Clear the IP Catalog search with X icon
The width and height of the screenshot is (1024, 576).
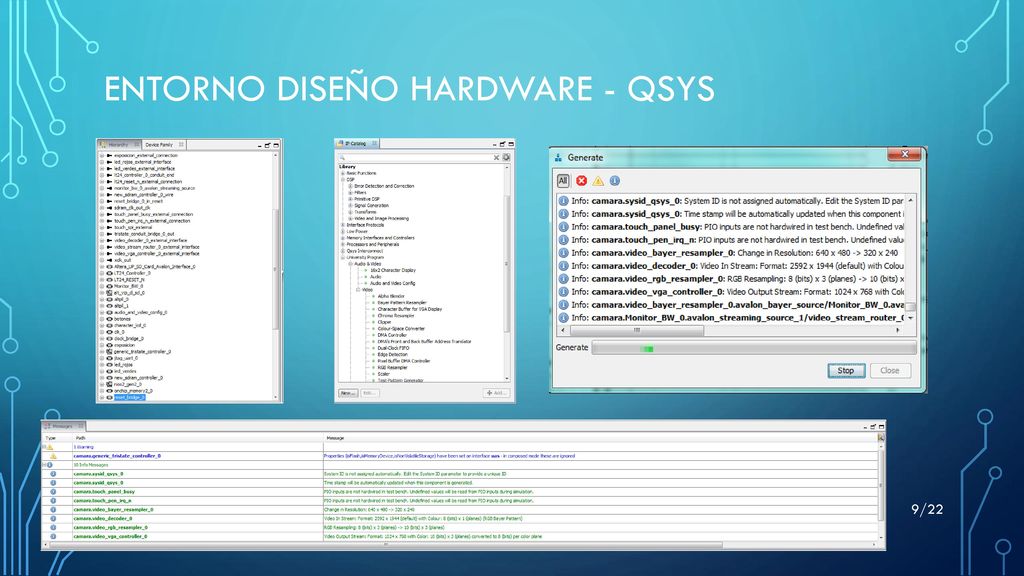coord(496,157)
